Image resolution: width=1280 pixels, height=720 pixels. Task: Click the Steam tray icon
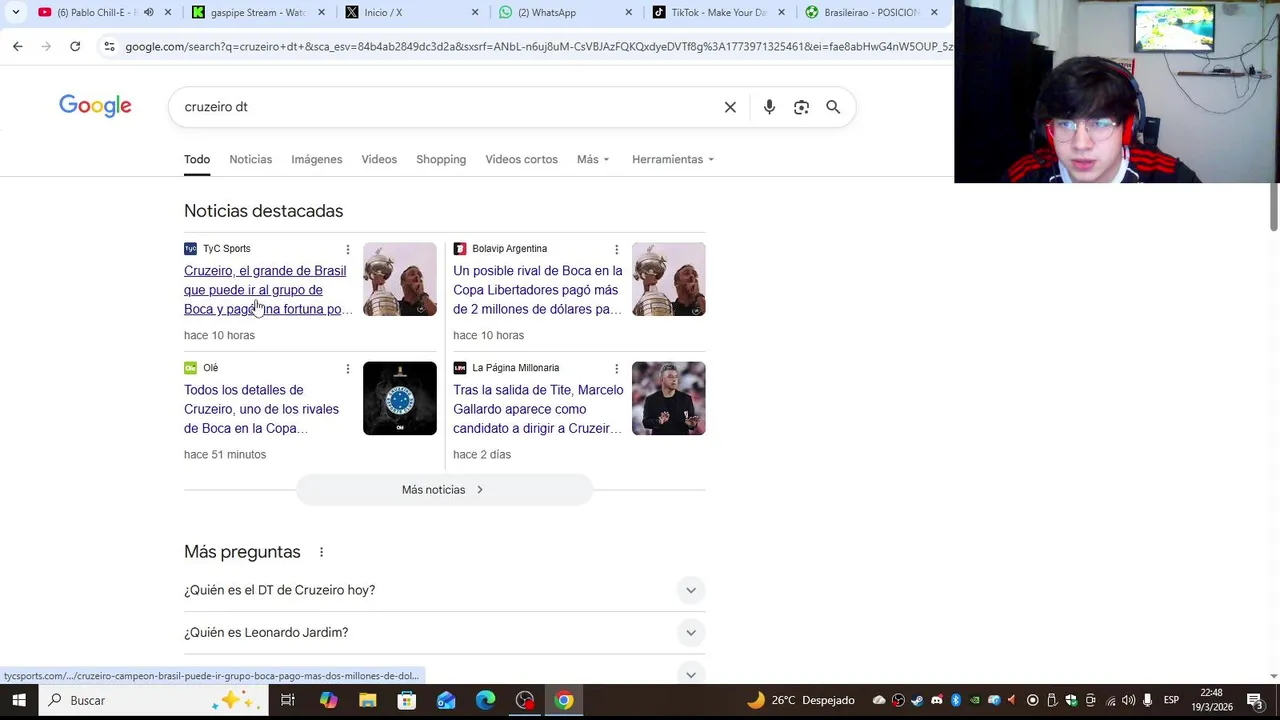click(x=917, y=700)
